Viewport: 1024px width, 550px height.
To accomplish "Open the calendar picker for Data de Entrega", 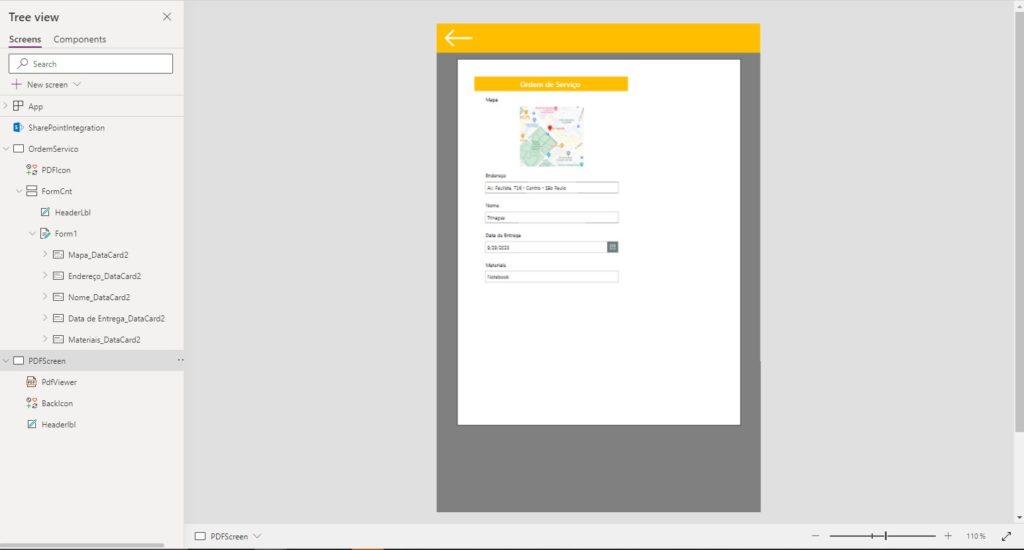I will pyautogui.click(x=613, y=247).
